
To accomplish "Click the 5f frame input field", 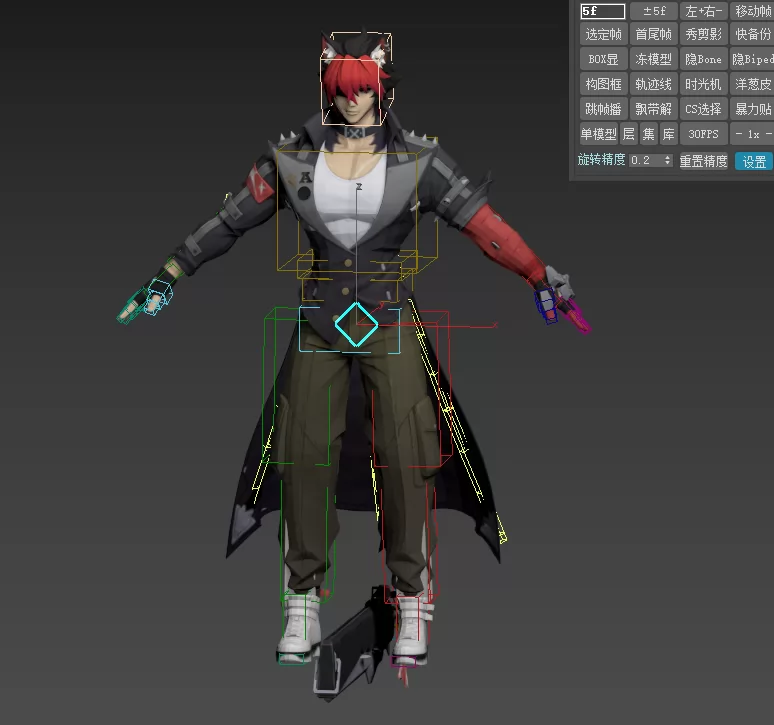I will [x=602, y=11].
